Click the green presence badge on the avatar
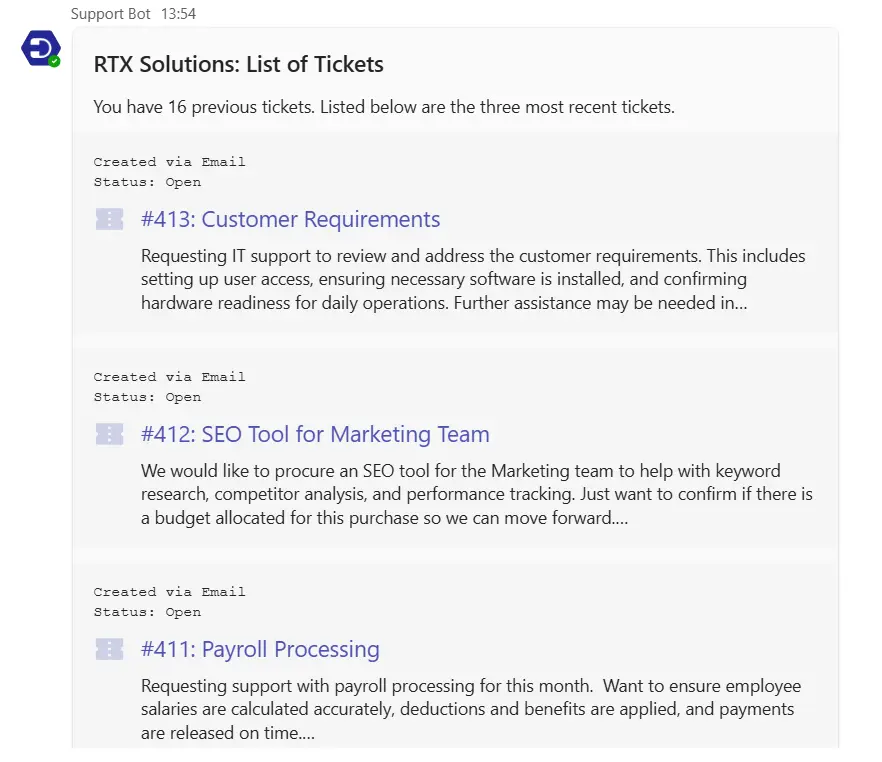Viewport: 882px width, 762px height. [x=55, y=61]
